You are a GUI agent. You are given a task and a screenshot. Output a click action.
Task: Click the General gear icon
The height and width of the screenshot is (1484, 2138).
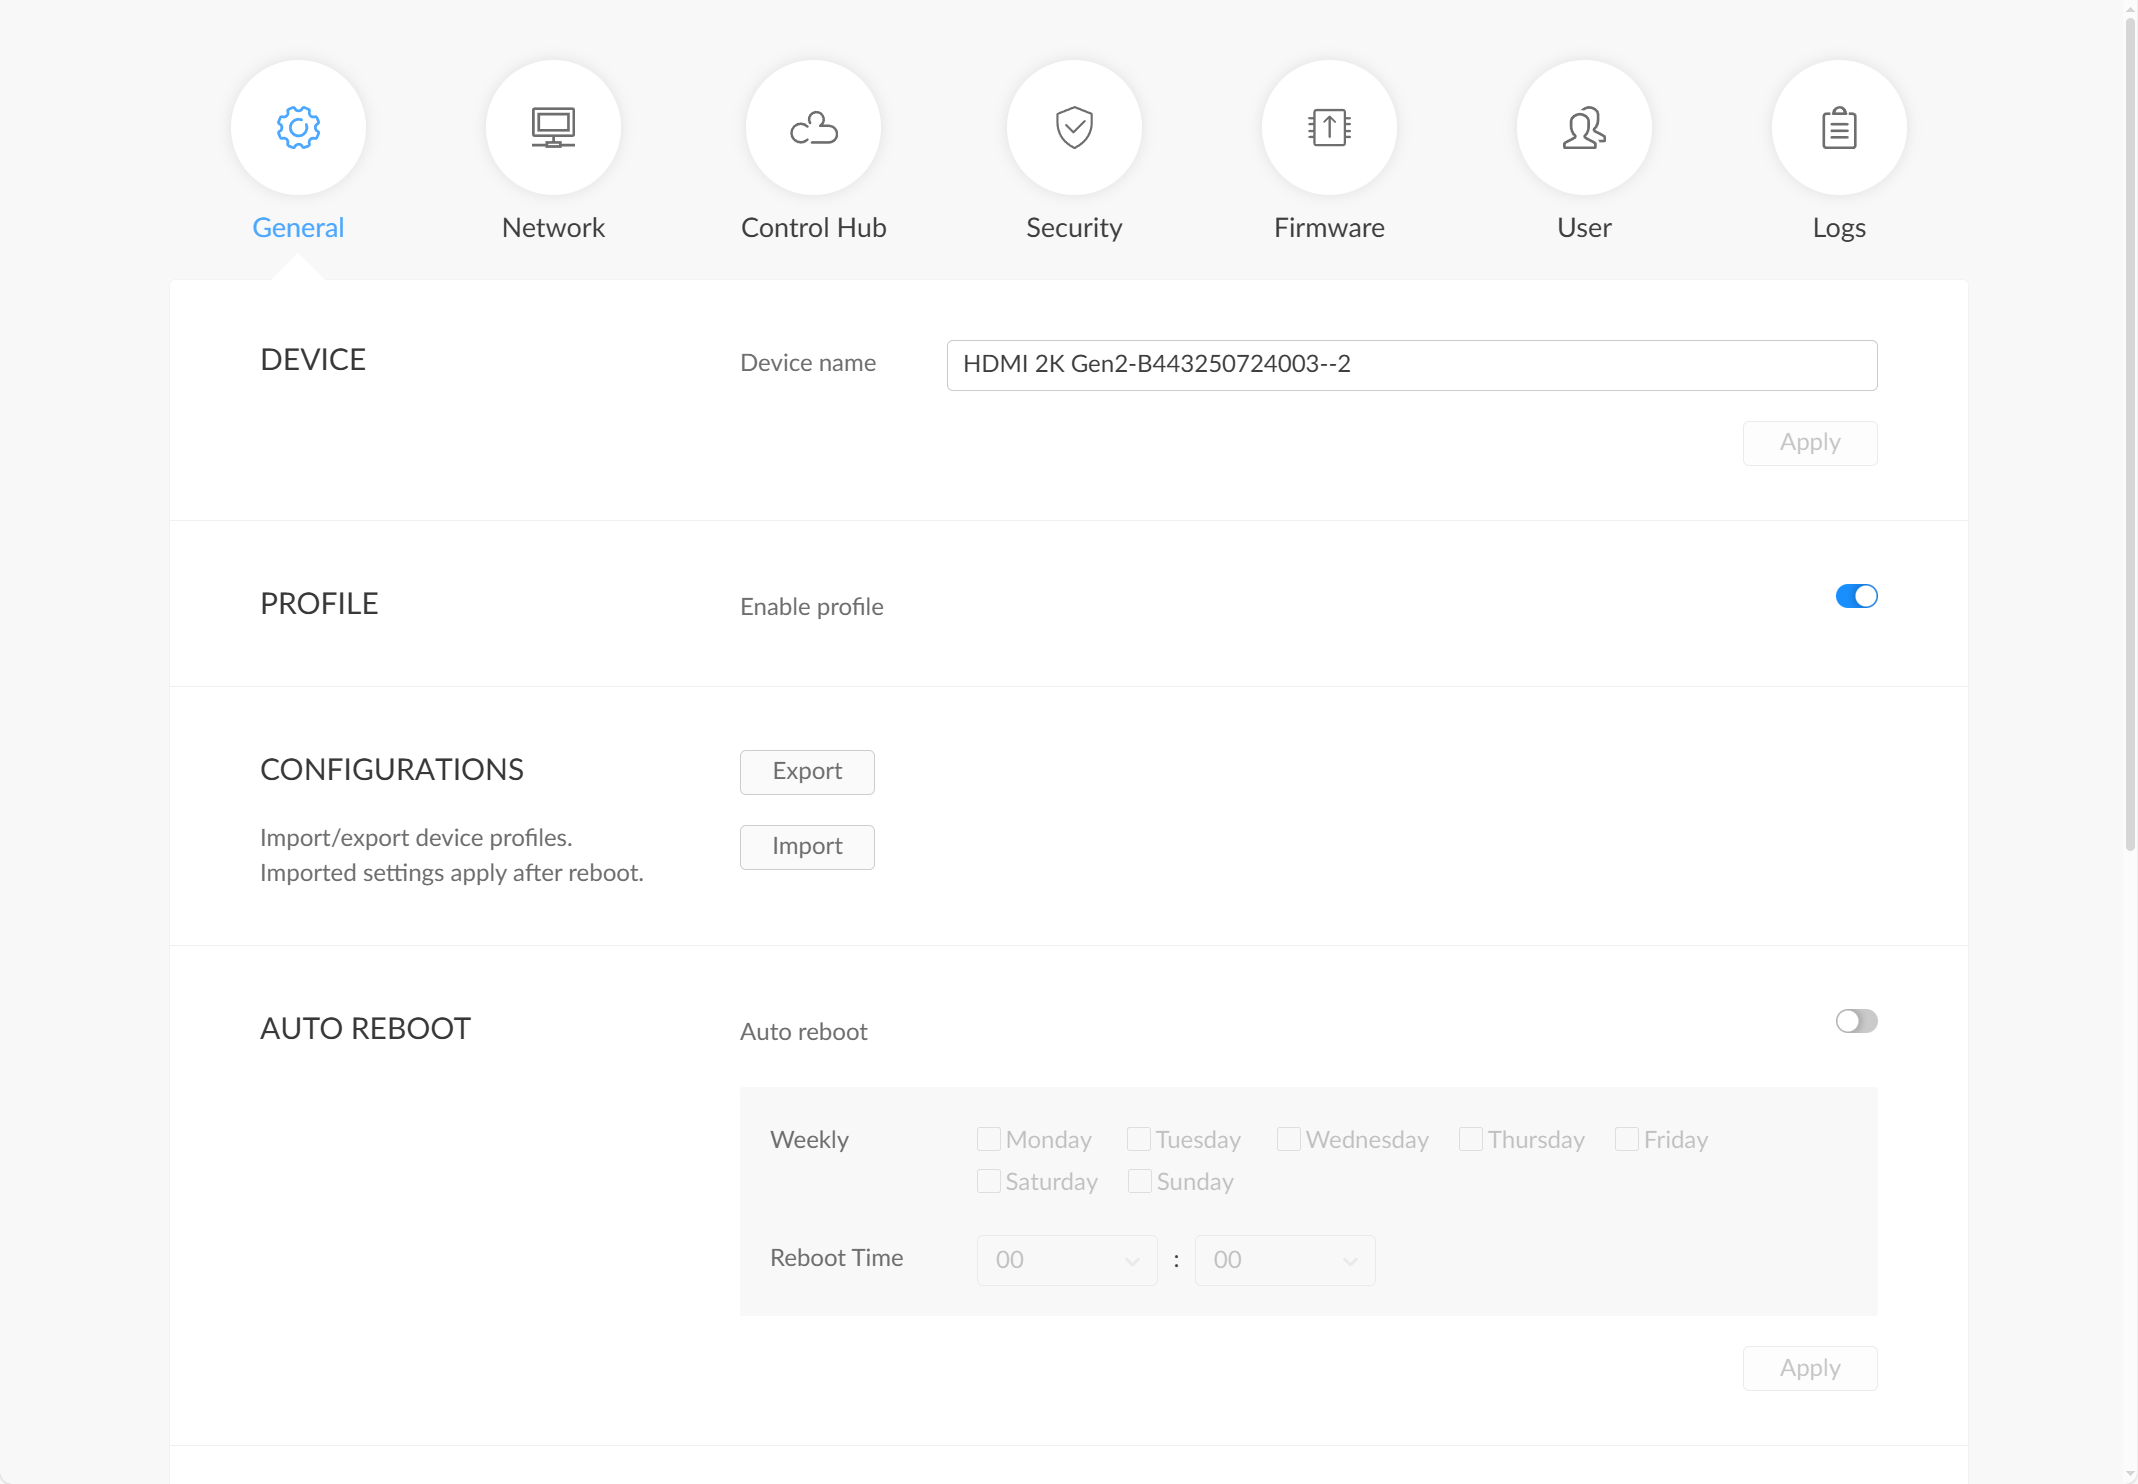click(298, 128)
